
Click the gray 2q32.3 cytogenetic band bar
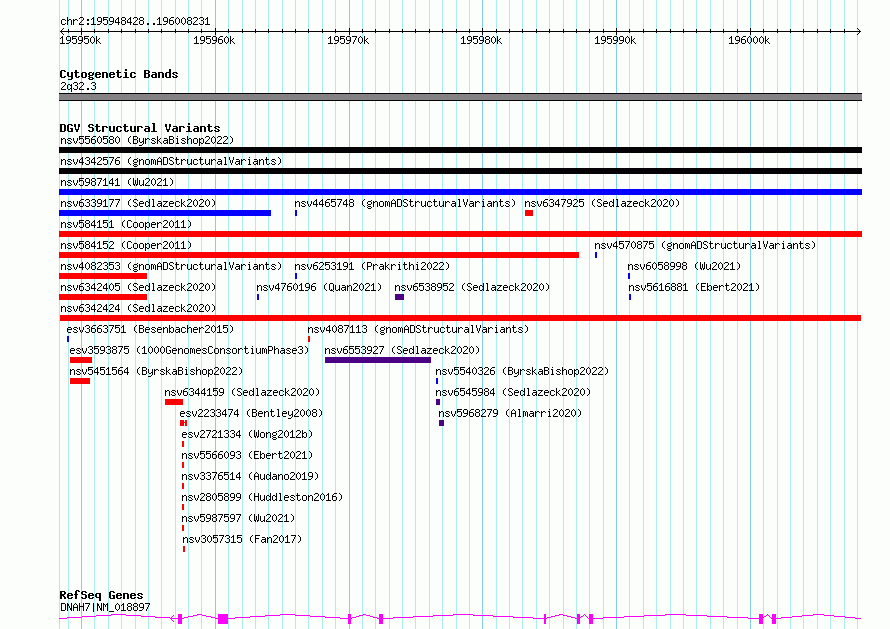point(460,97)
